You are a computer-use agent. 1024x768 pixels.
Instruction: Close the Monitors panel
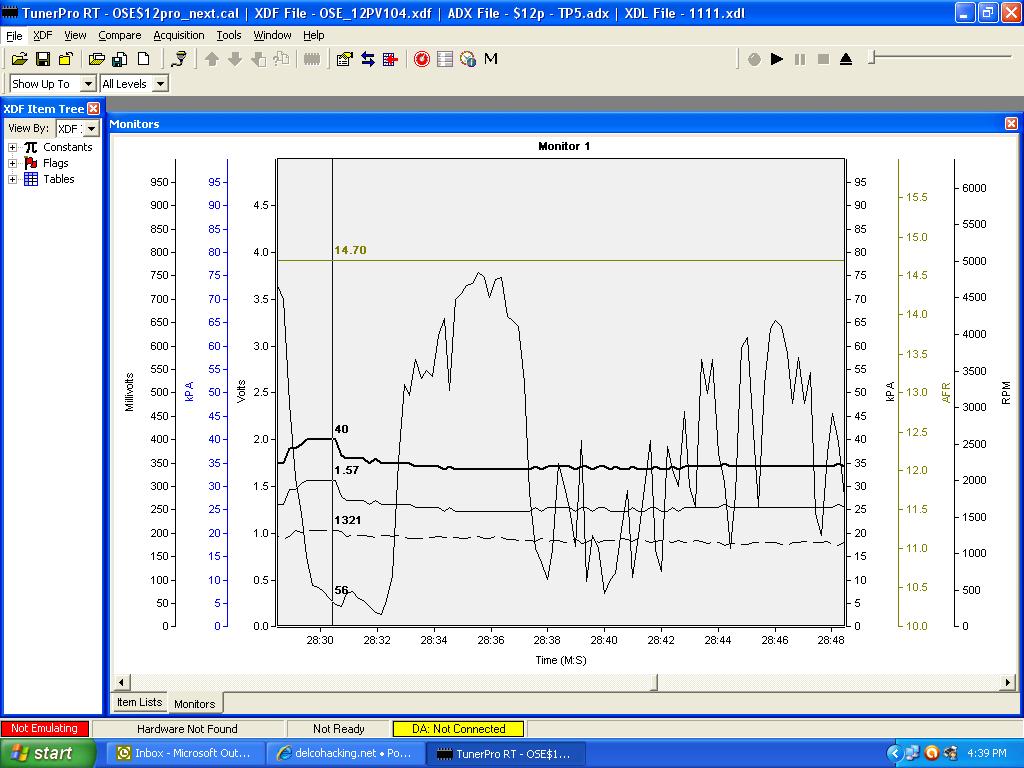[x=1011, y=123]
